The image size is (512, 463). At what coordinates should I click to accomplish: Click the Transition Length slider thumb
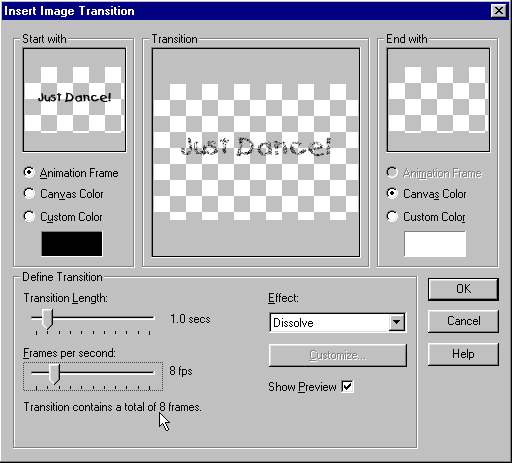47,319
